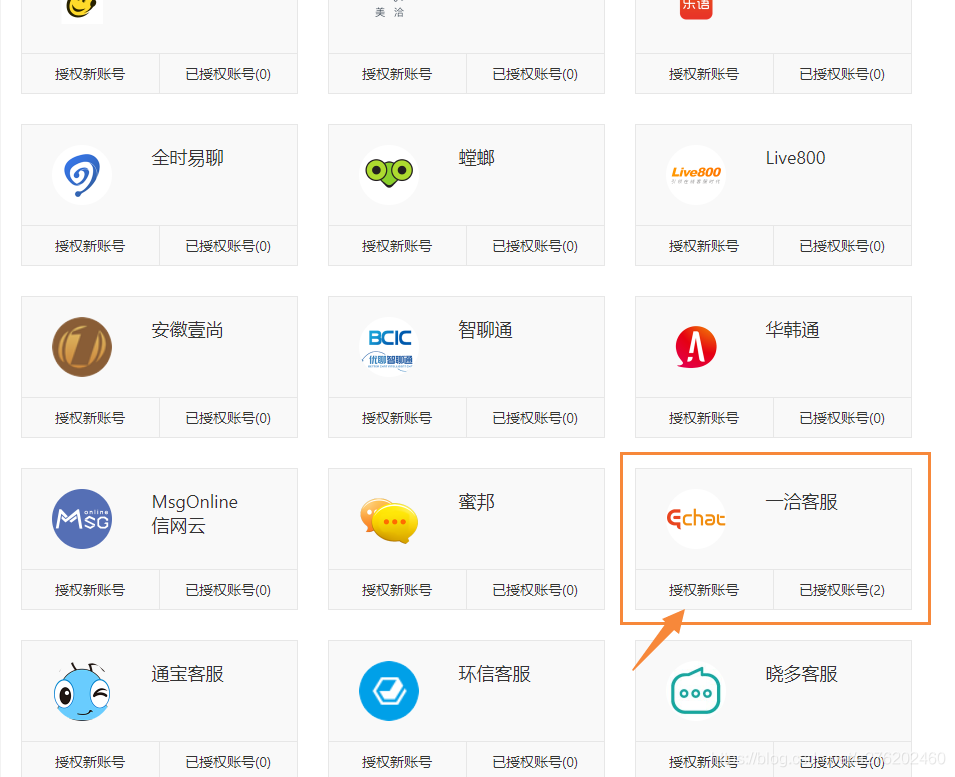Click the 环信客服 blue circle logo
The width and height of the screenshot is (955, 777).
point(389,691)
